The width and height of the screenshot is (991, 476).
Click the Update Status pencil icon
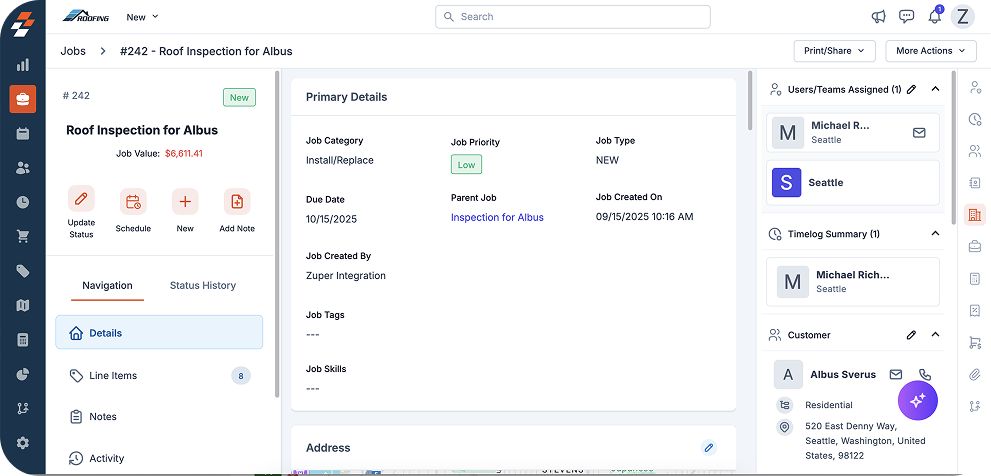[82, 201]
